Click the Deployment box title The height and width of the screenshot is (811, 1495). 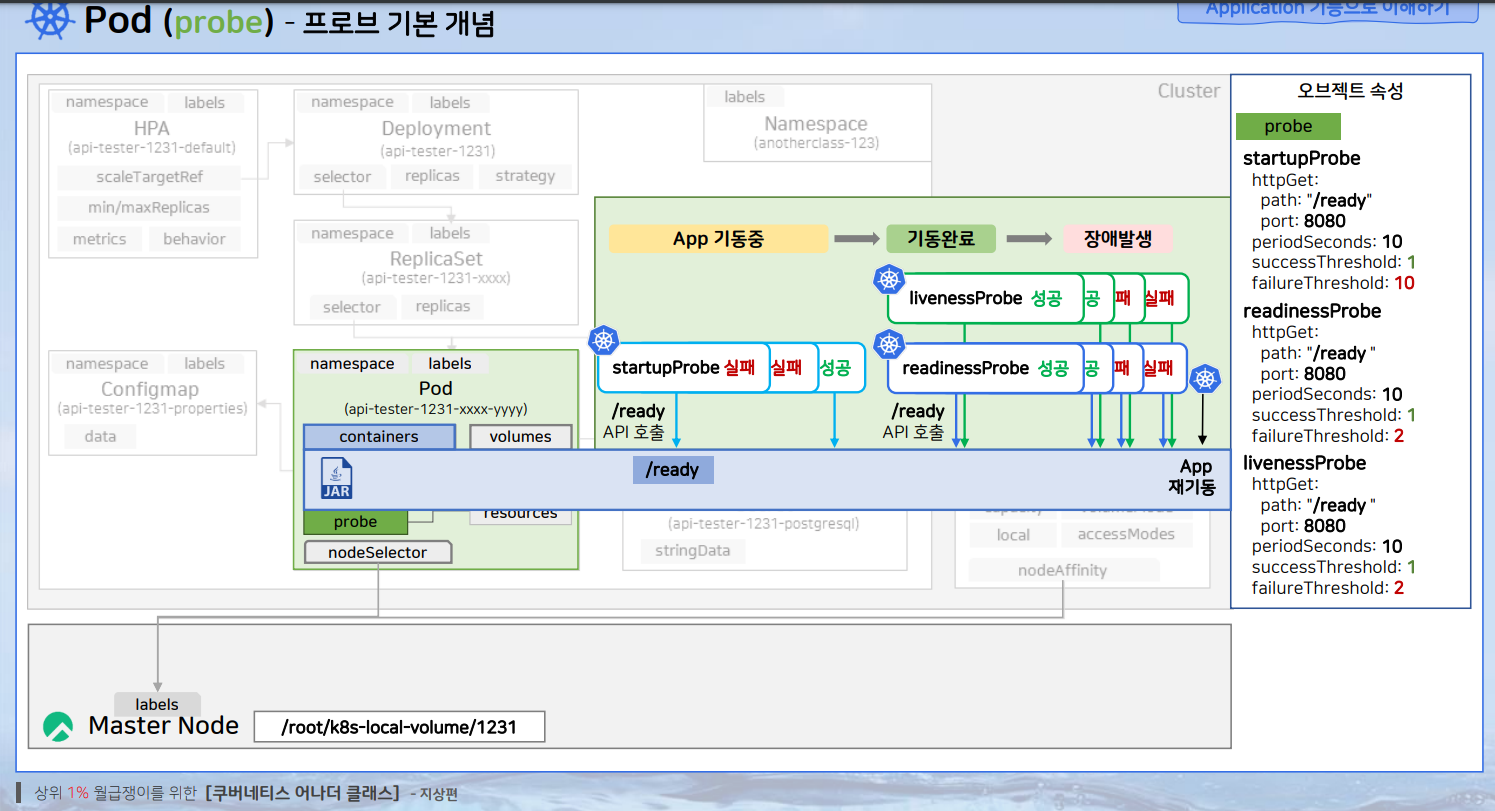pos(436,128)
